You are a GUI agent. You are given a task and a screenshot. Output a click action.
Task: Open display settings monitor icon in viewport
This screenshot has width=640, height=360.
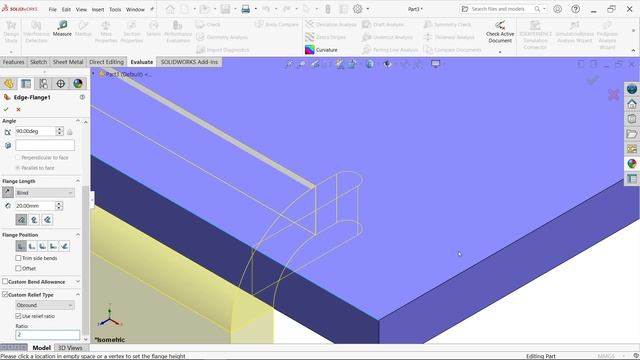pos(436,64)
